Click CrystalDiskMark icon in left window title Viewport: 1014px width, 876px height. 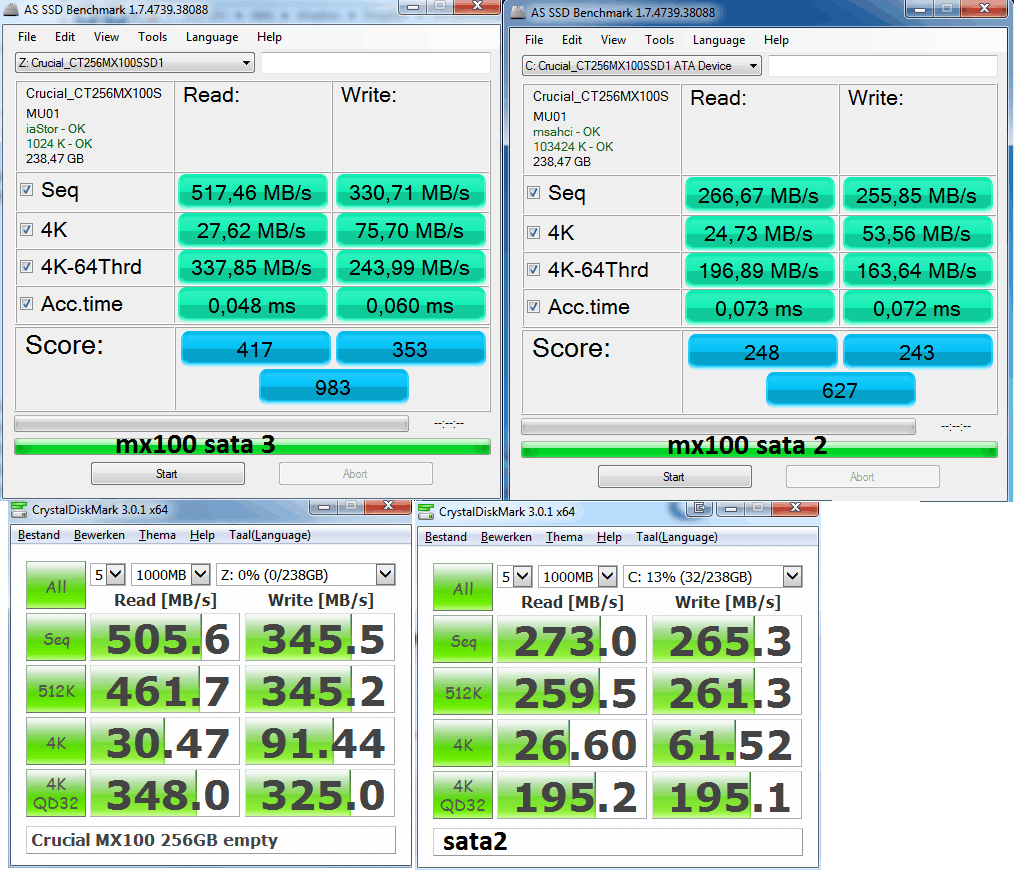click(x=19, y=510)
